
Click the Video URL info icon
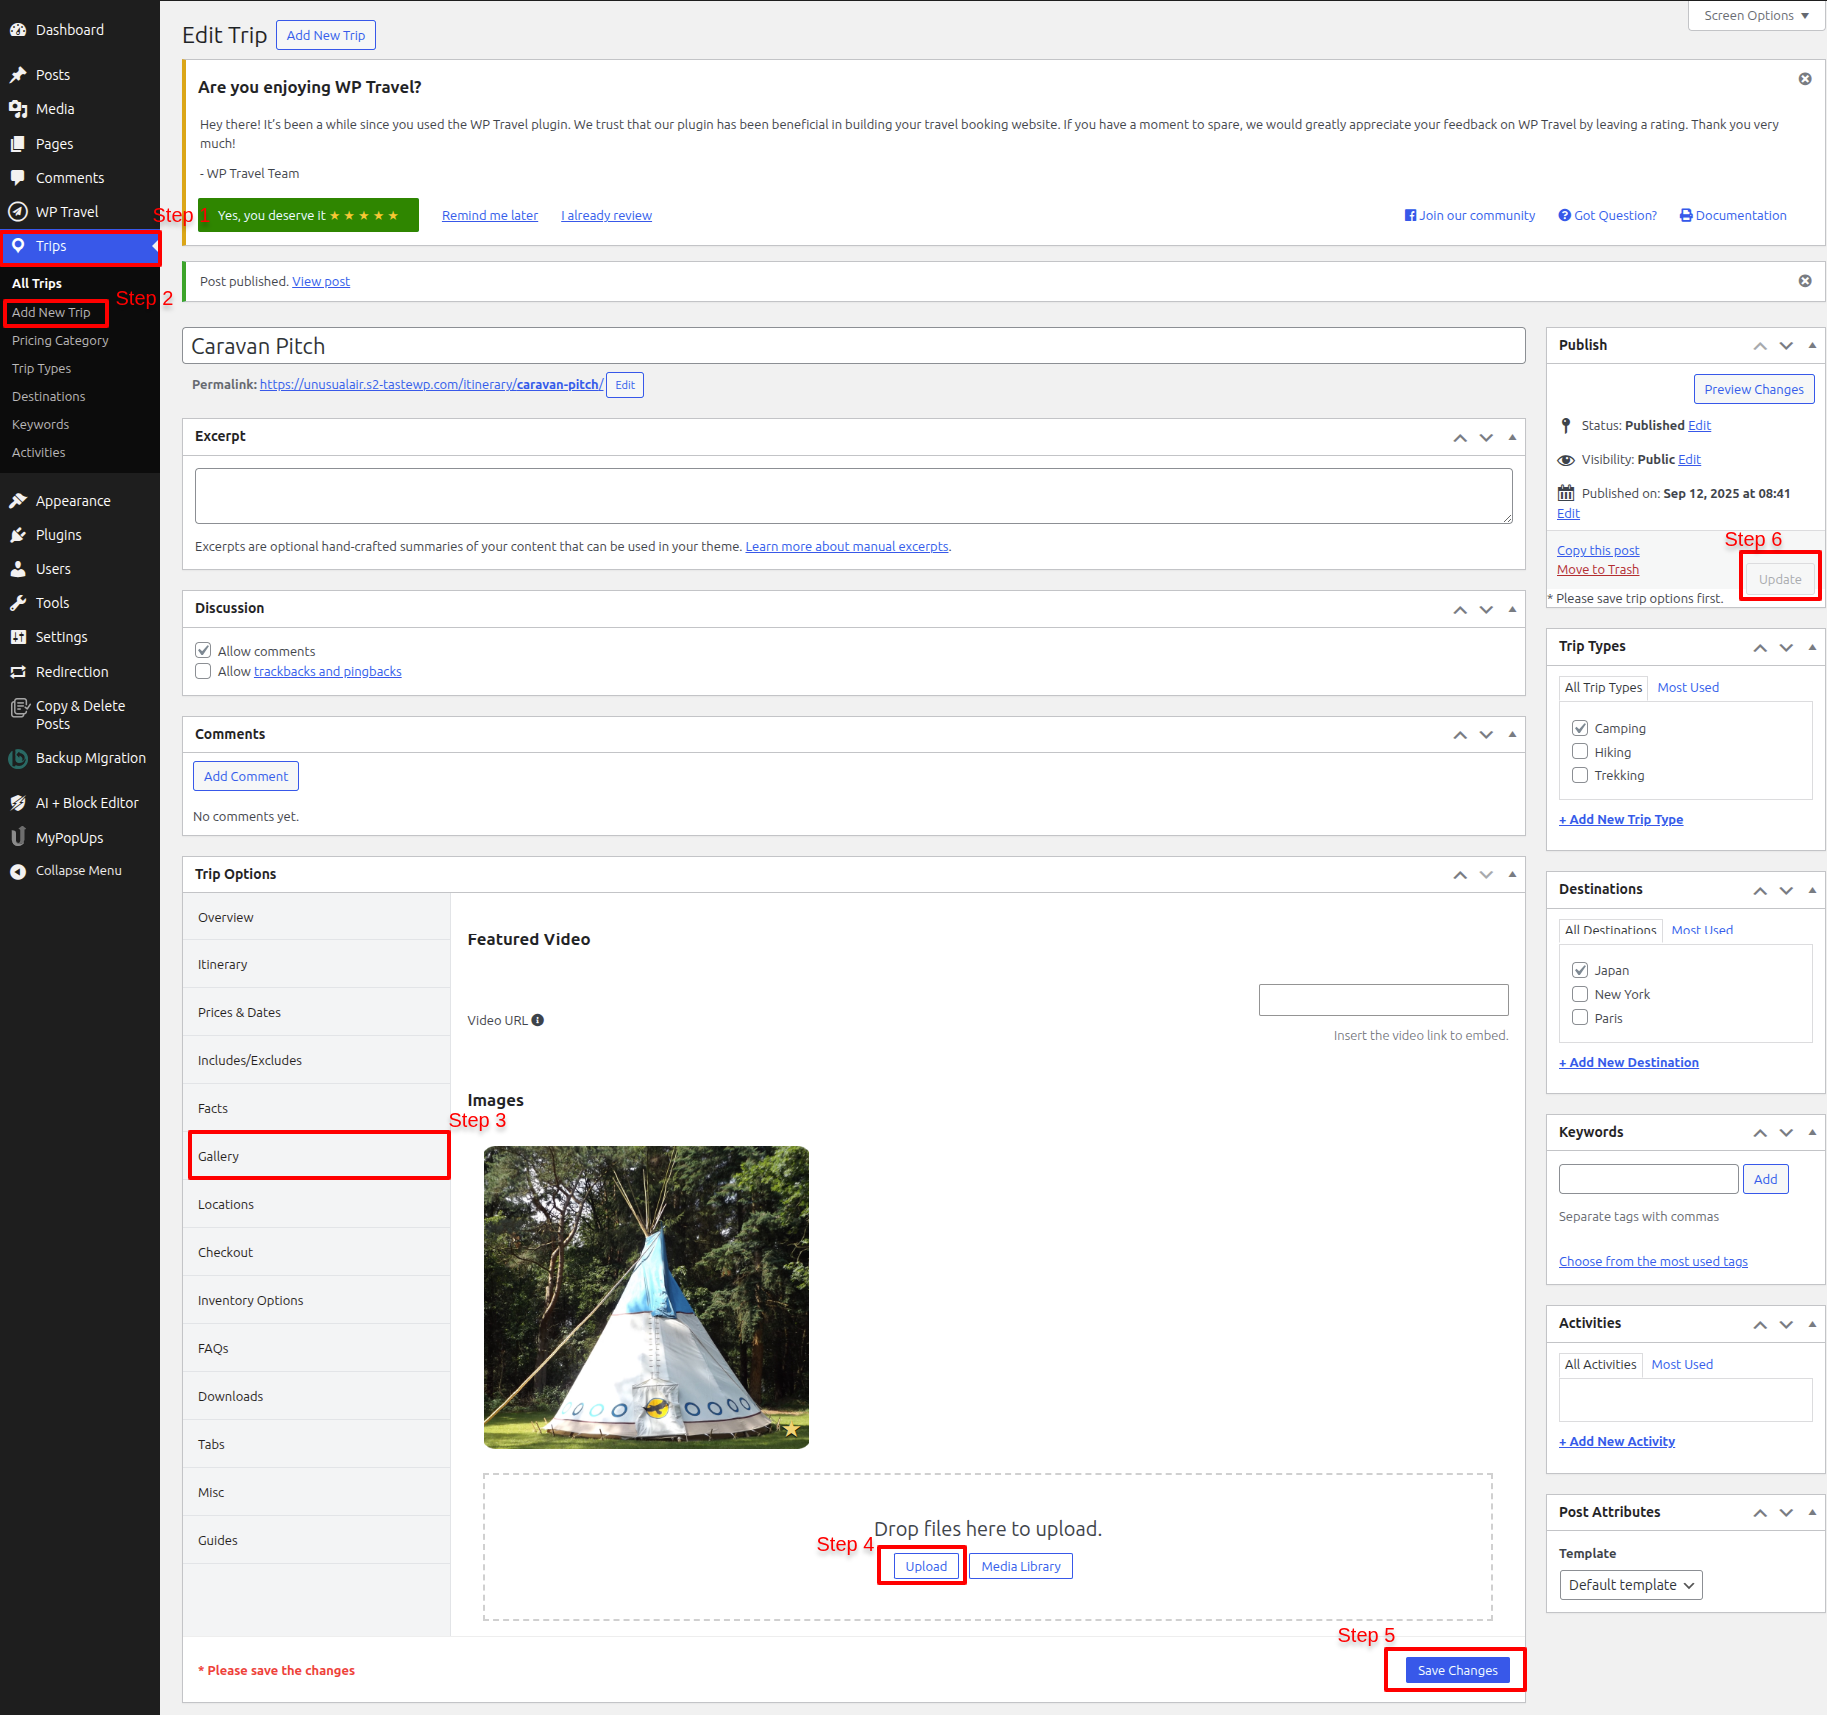tap(538, 1020)
